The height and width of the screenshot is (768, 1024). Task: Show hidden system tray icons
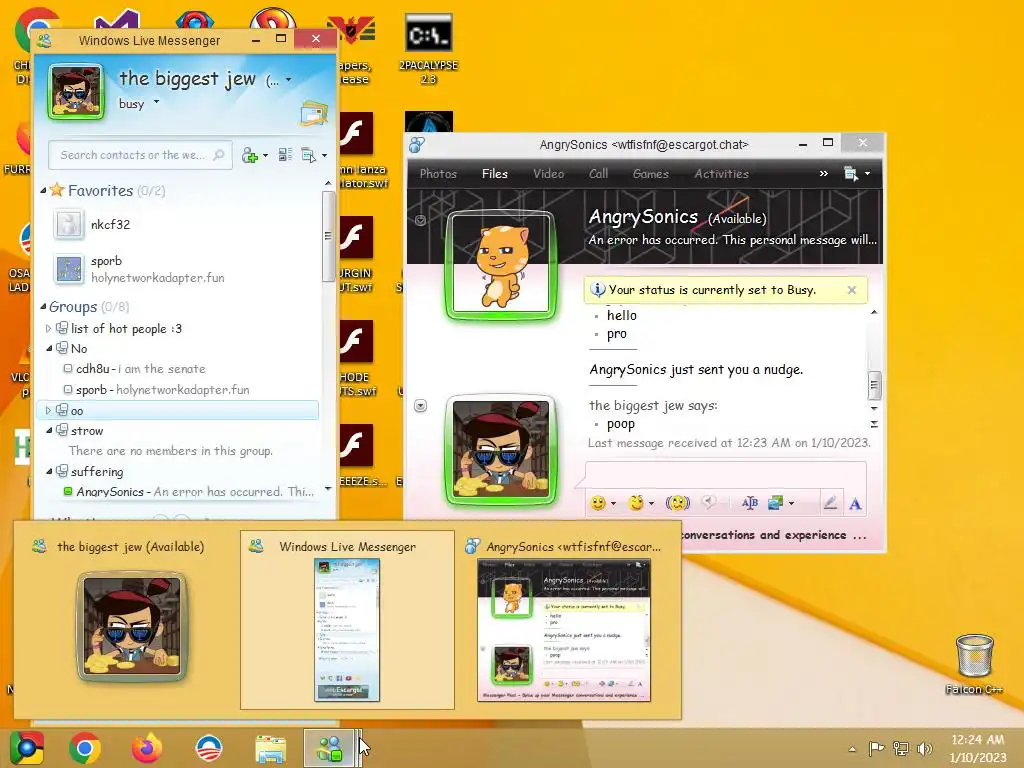pos(852,749)
